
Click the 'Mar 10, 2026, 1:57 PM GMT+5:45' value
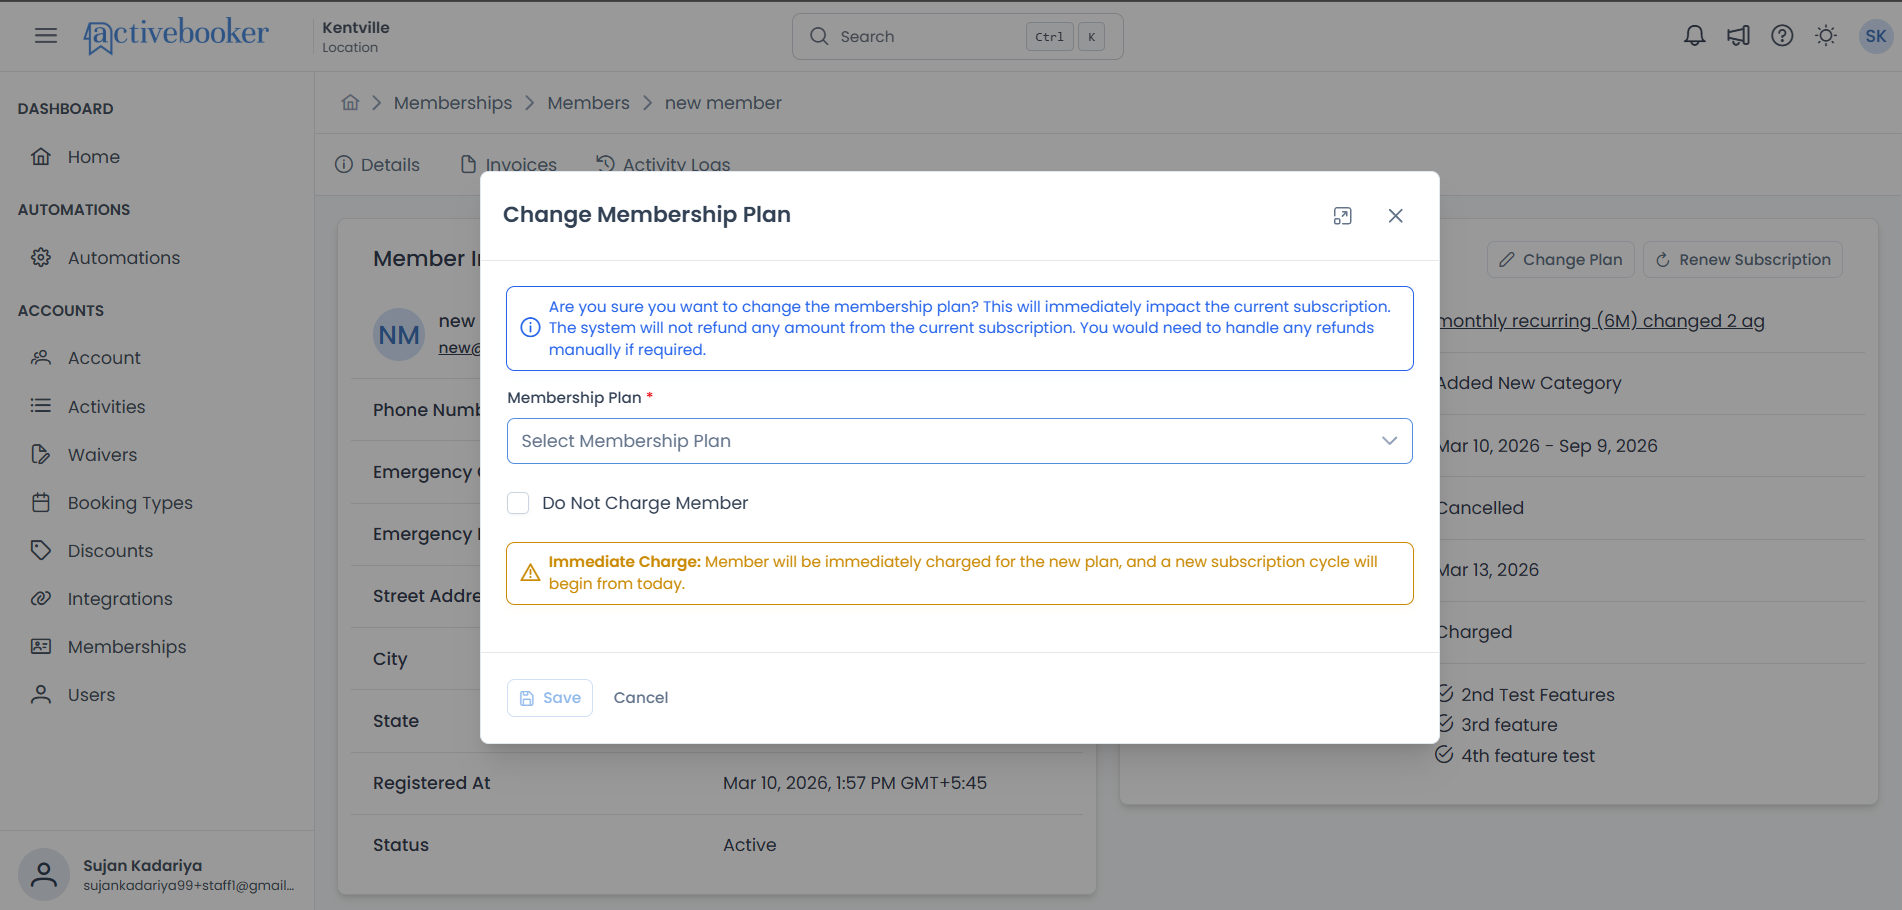pyautogui.click(x=855, y=783)
